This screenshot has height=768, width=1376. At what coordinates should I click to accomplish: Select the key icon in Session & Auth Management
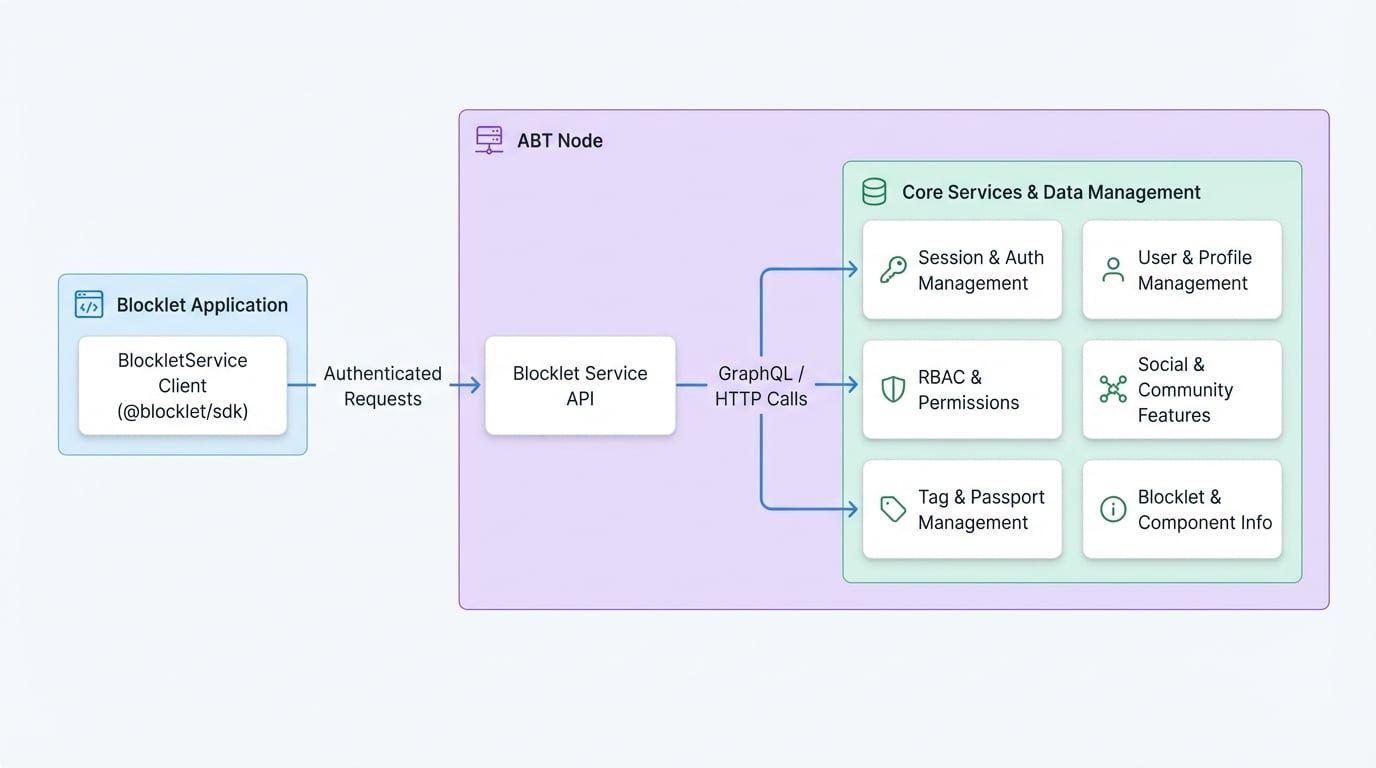click(x=893, y=270)
